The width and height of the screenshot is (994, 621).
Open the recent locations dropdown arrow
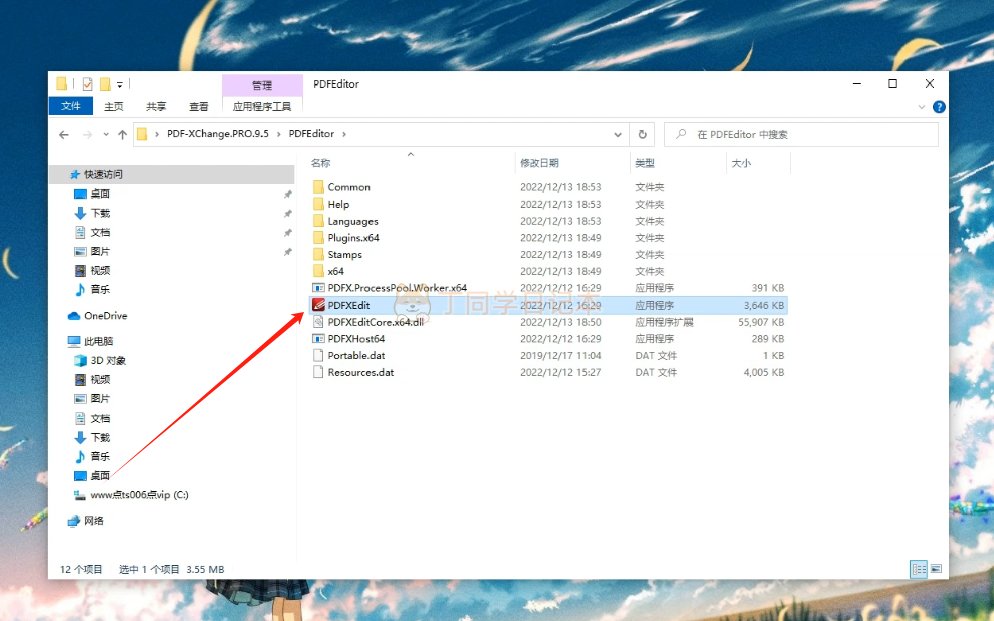(x=105, y=134)
